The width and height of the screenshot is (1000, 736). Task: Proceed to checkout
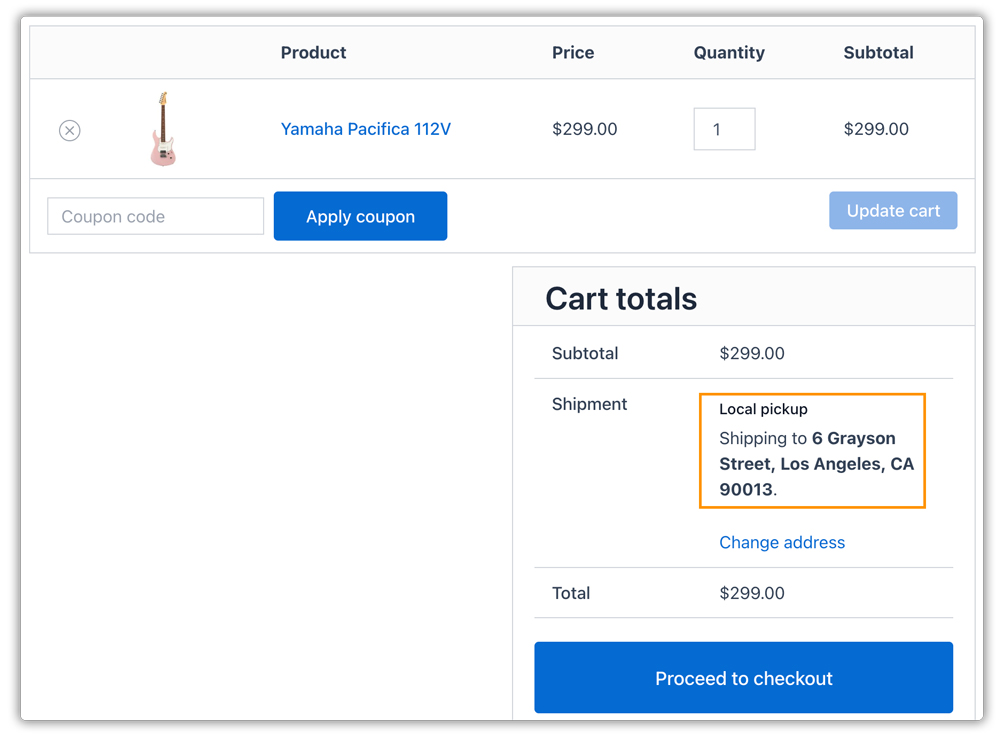tap(744, 677)
